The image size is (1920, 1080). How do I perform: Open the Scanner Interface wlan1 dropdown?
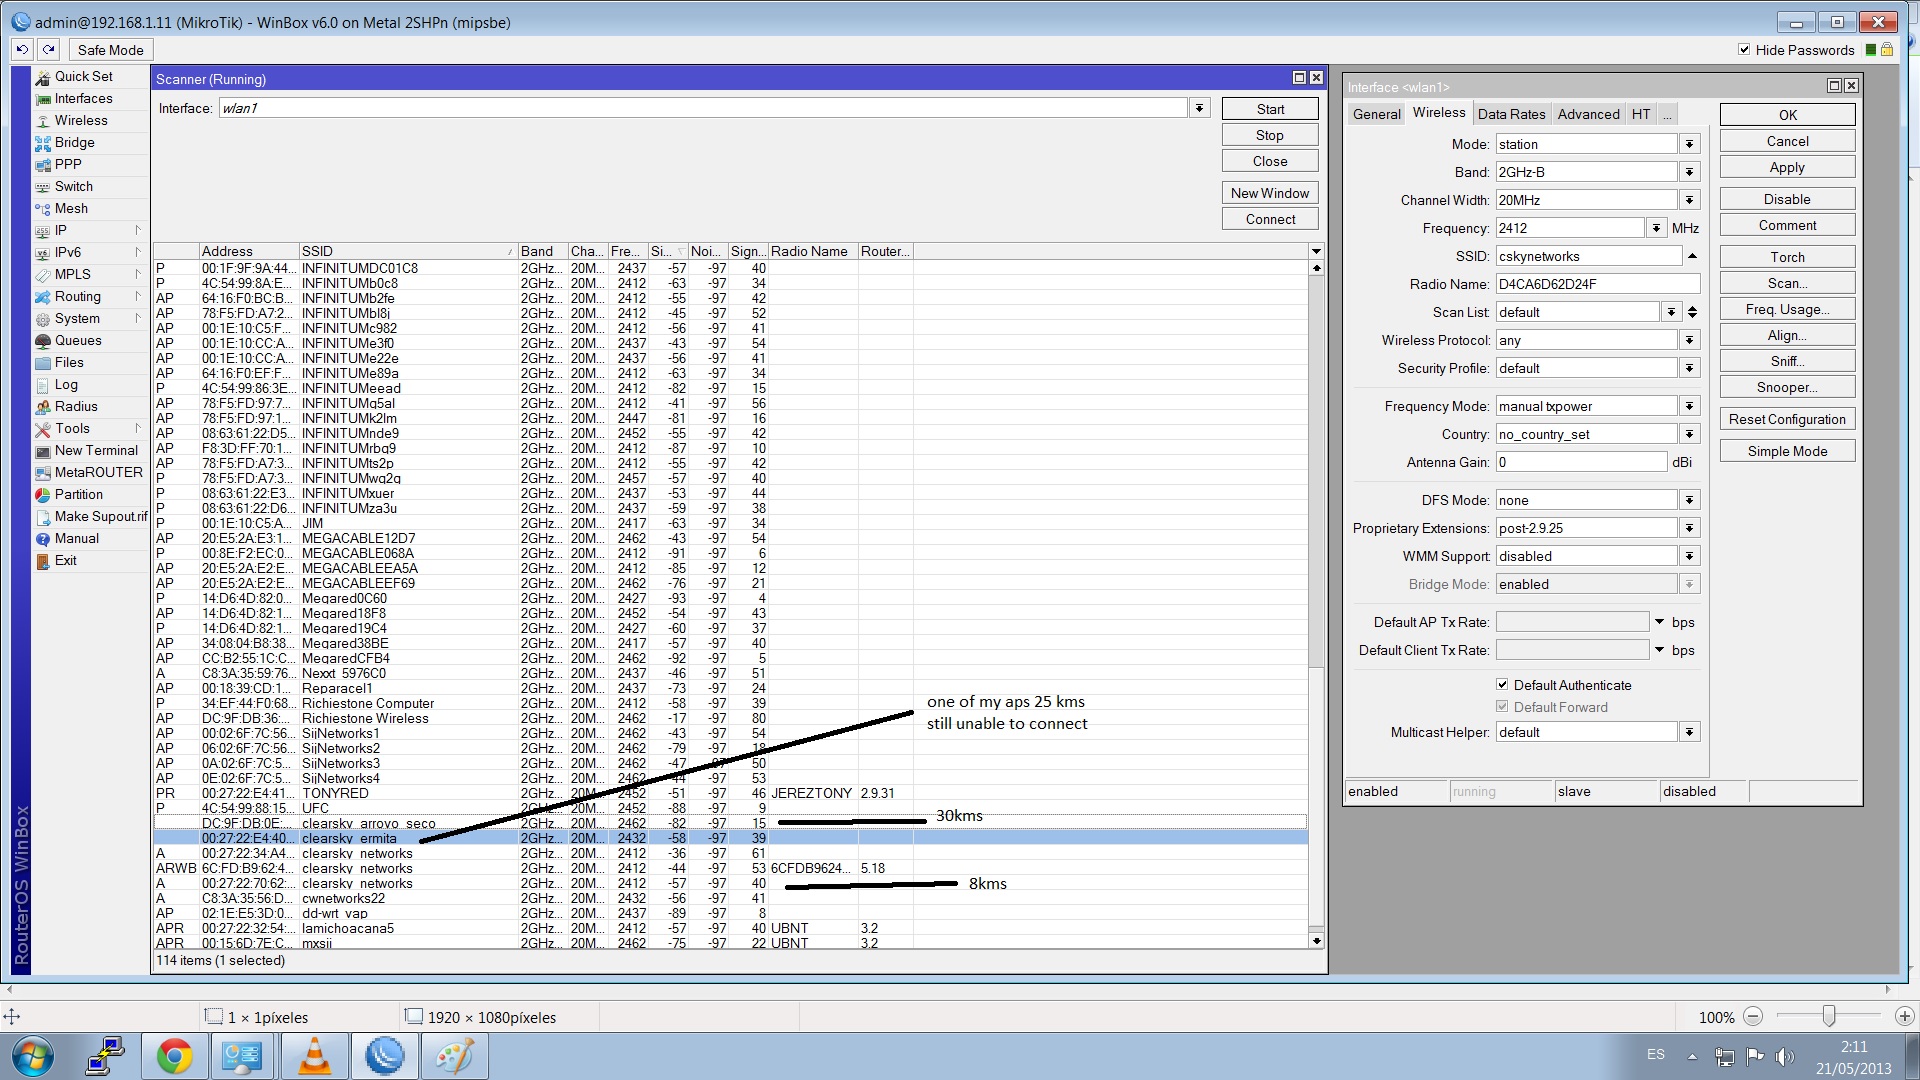(1199, 108)
